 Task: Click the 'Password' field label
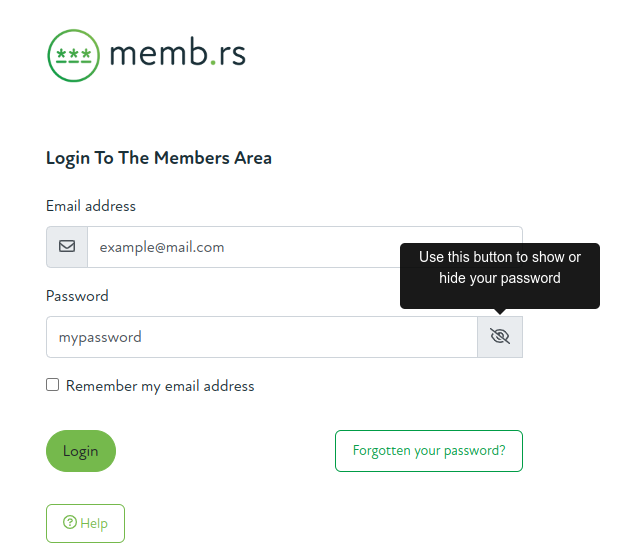77,296
